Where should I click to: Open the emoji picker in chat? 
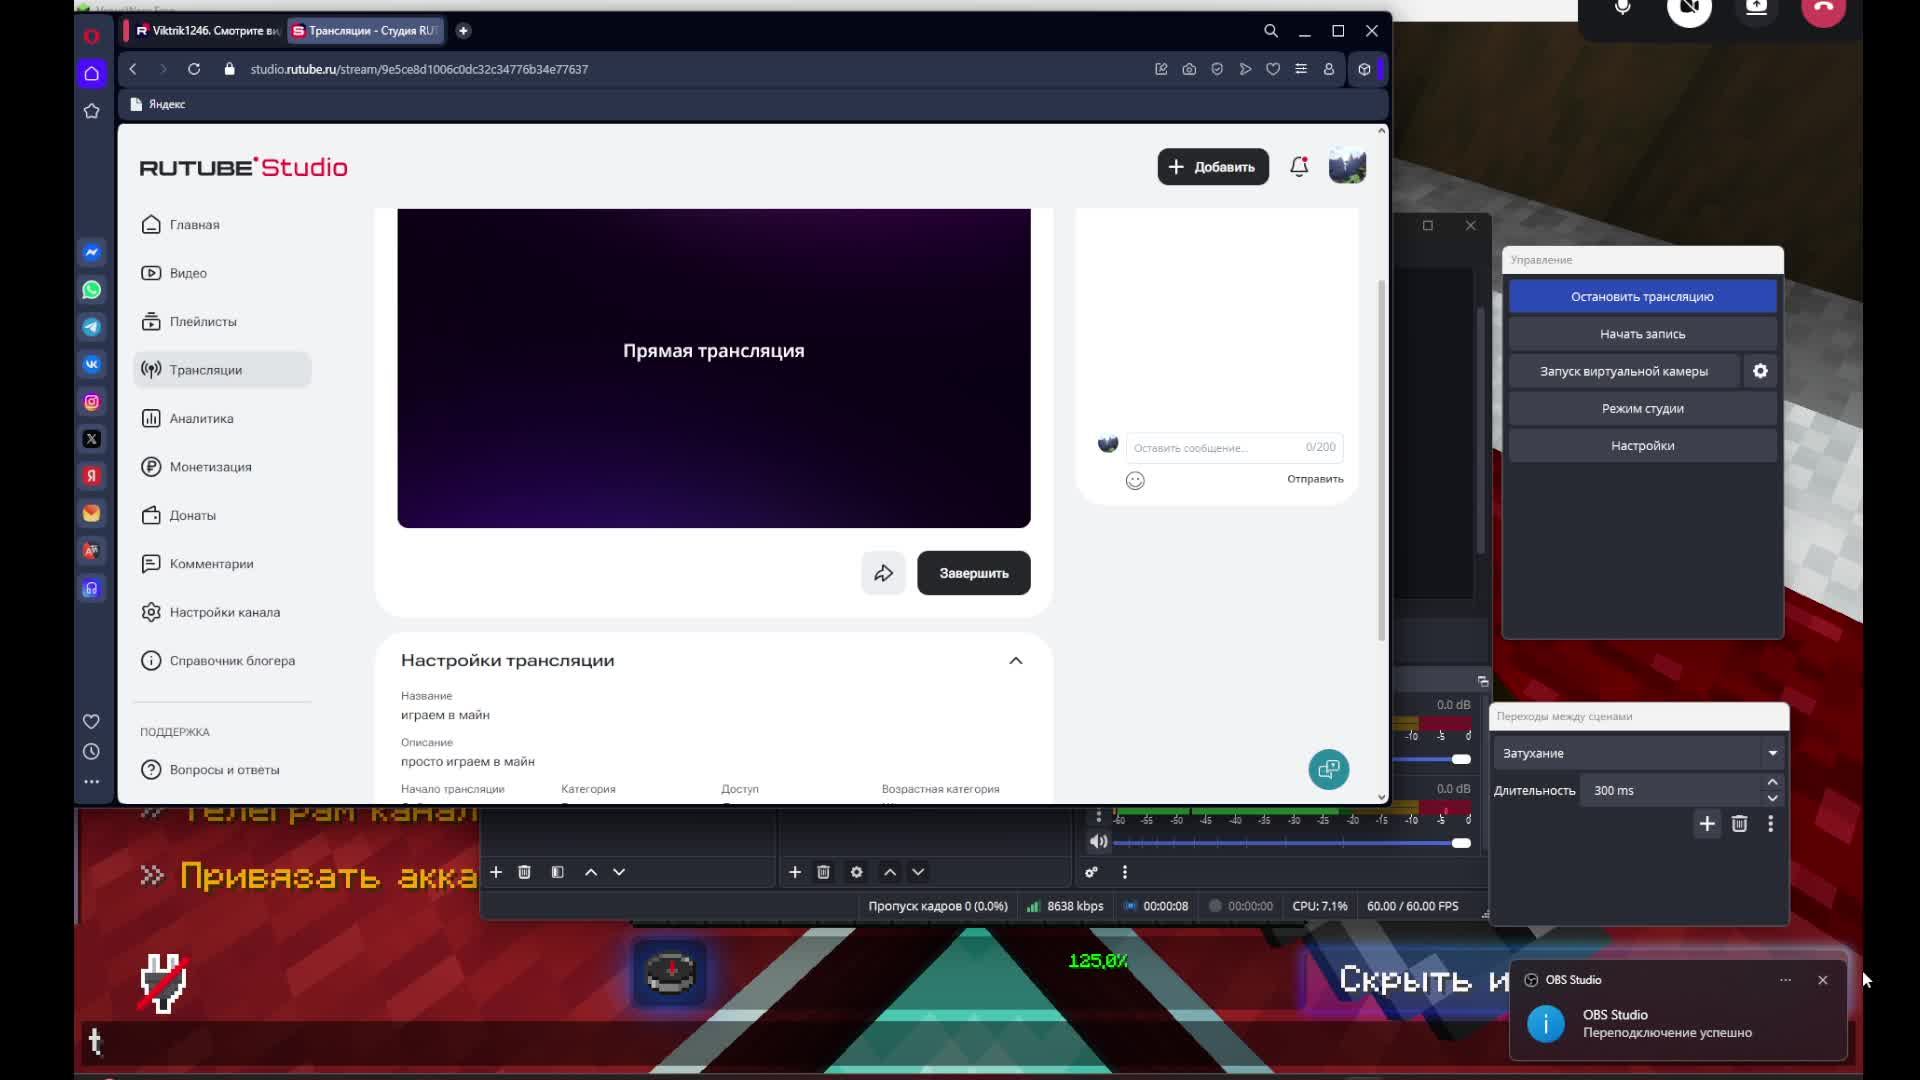(1135, 481)
